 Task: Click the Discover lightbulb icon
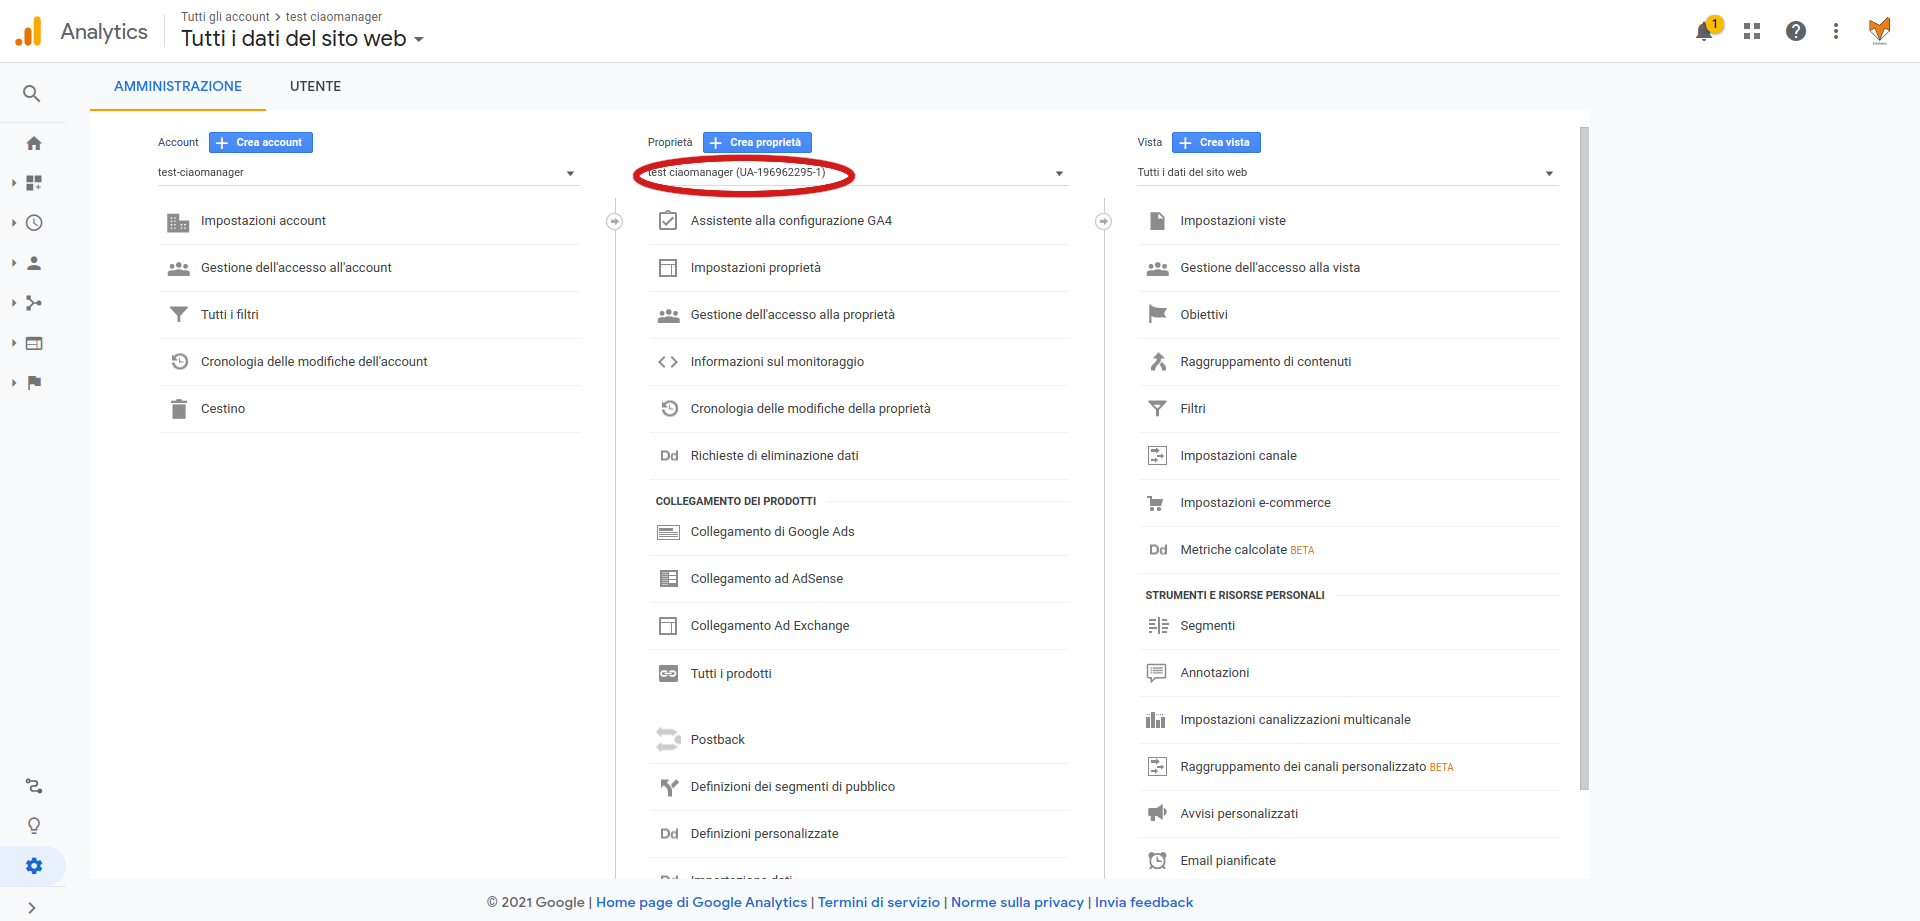pos(34,826)
